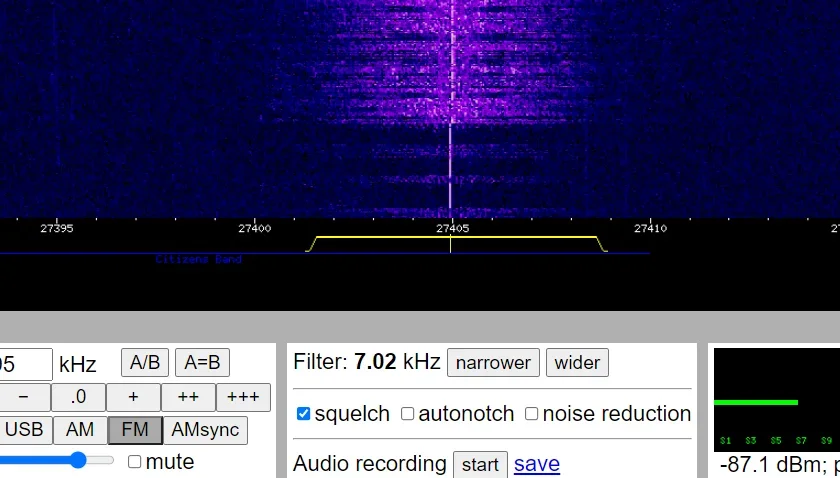Select AM demodulation mode
840x478 pixels.
coord(80,430)
